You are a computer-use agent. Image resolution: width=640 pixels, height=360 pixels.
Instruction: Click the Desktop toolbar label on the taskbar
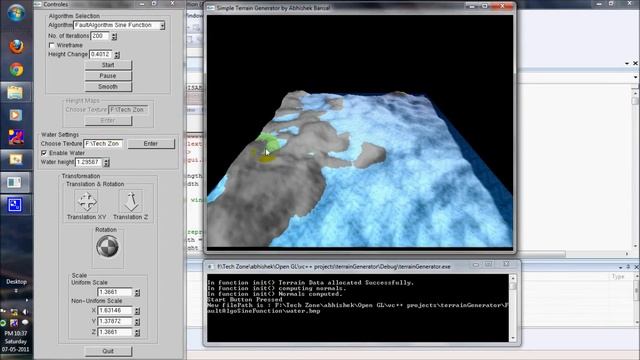point(16,282)
